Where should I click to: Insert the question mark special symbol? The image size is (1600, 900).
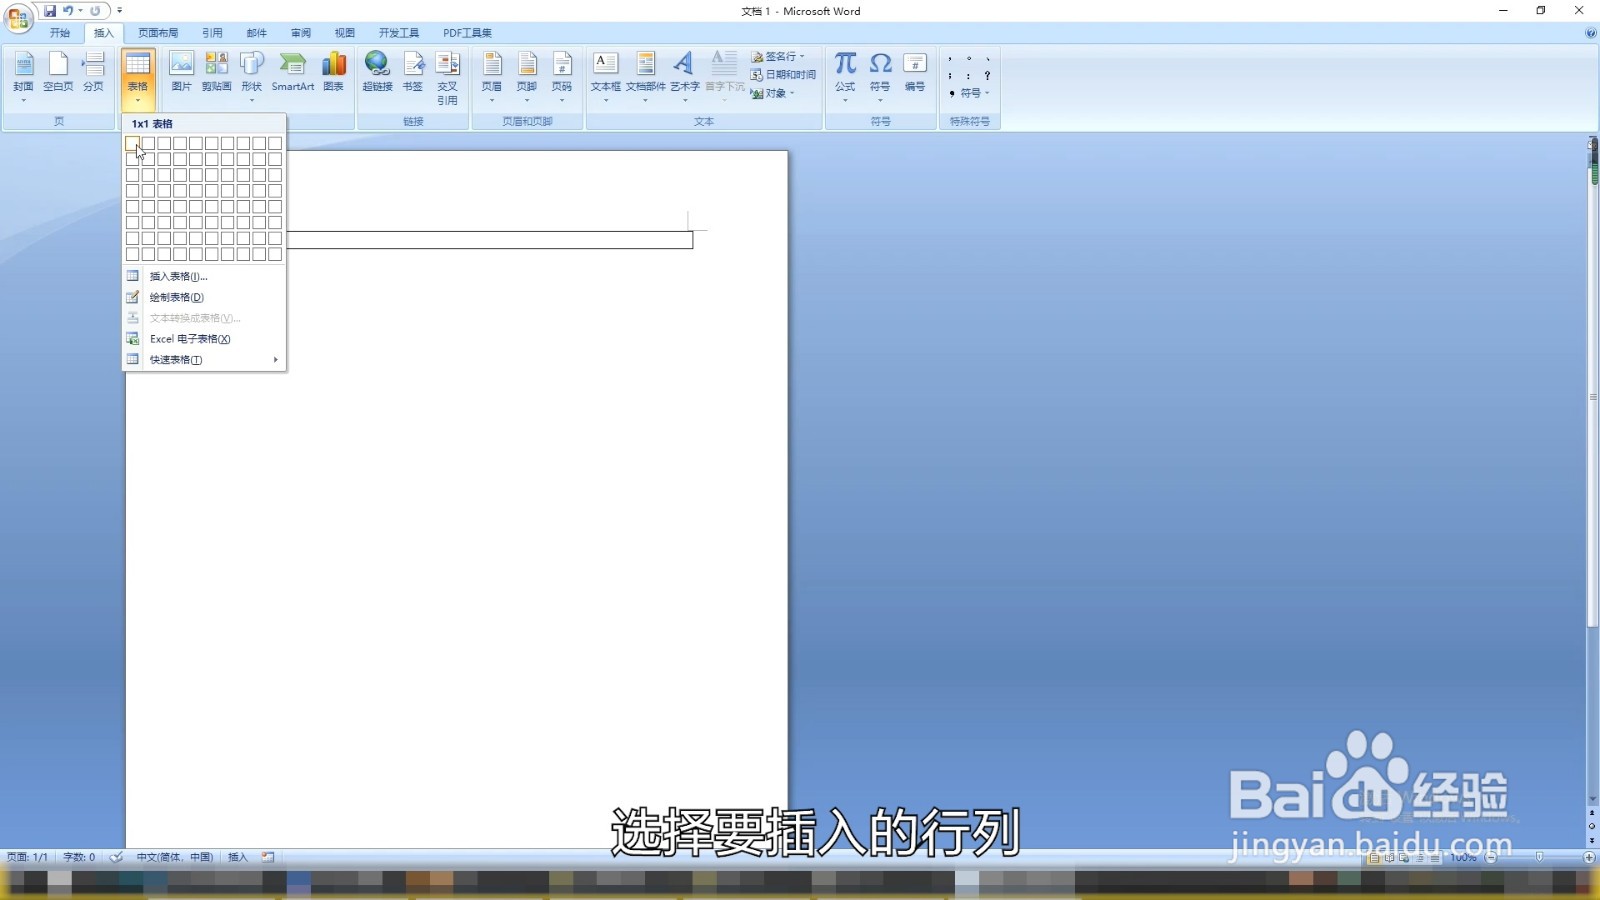click(x=987, y=75)
